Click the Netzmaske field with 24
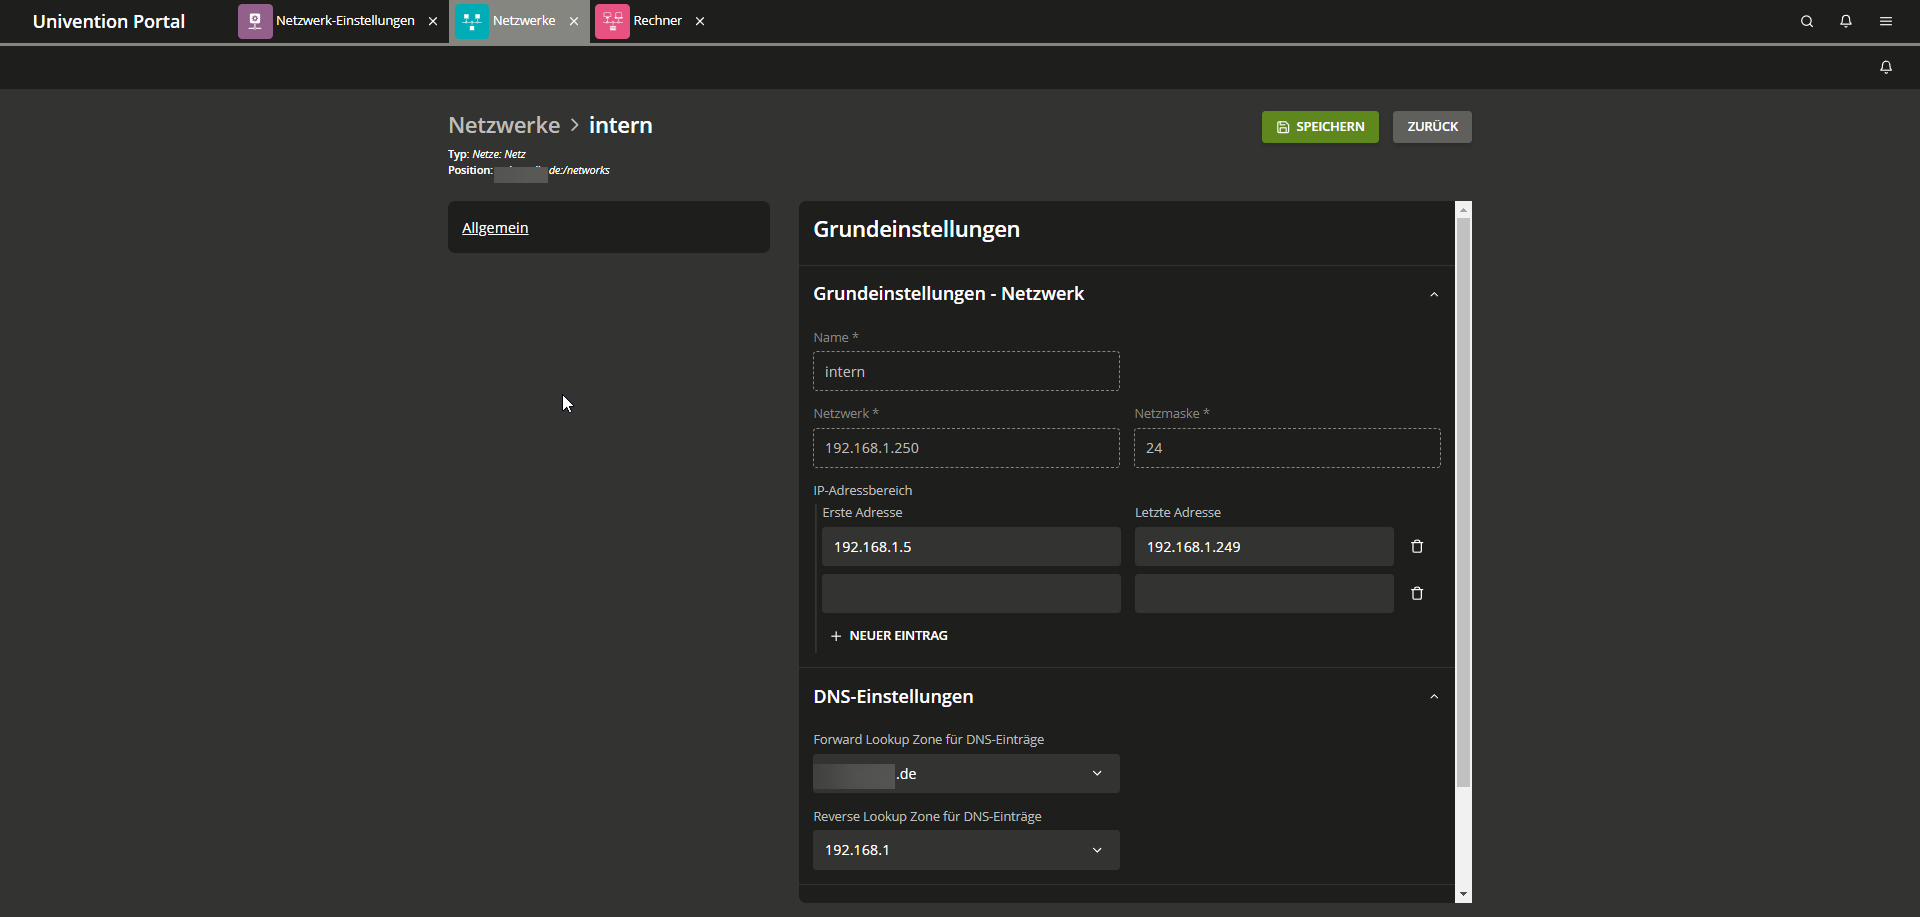1920x917 pixels. pyautogui.click(x=1287, y=448)
